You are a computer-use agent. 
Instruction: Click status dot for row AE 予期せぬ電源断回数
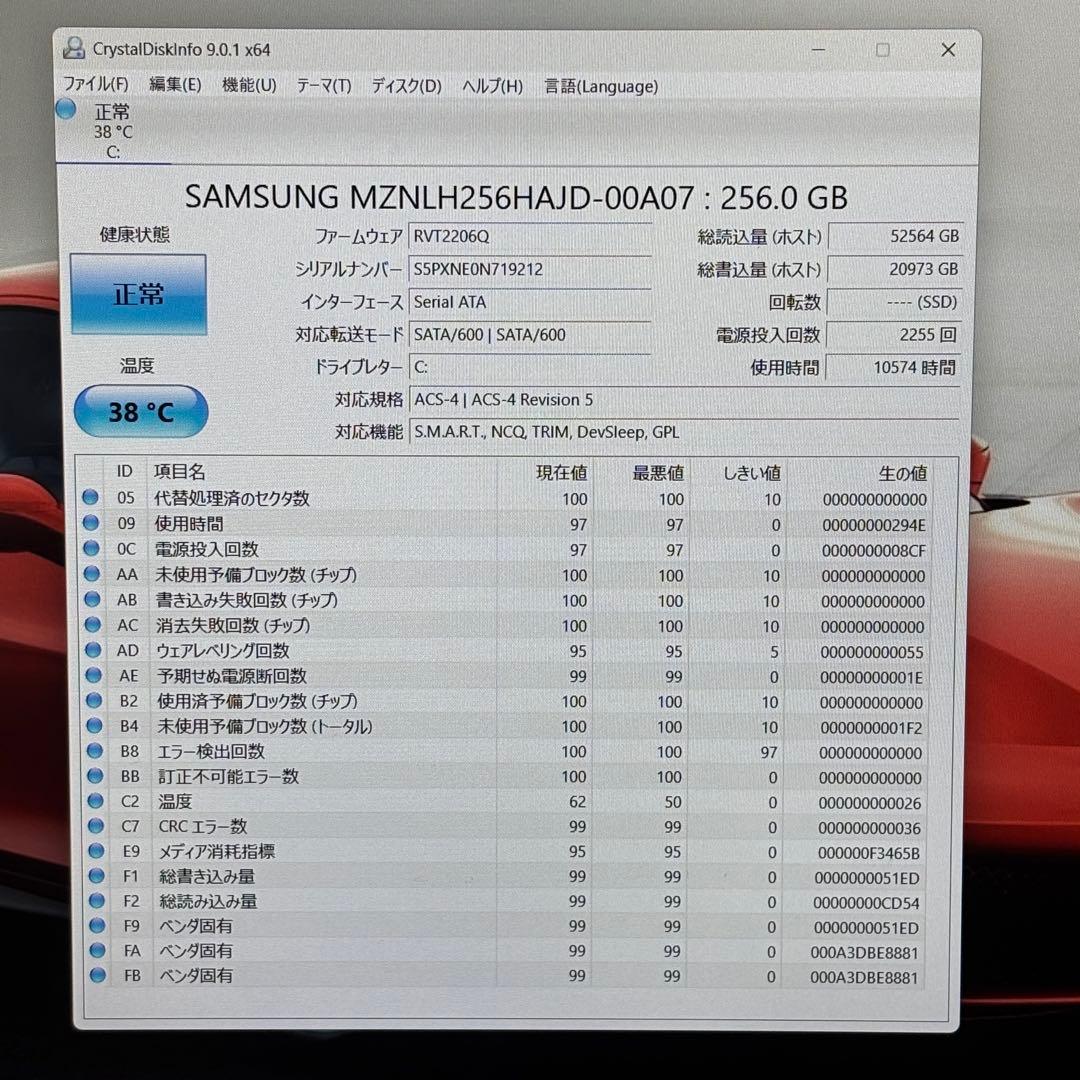coord(94,674)
